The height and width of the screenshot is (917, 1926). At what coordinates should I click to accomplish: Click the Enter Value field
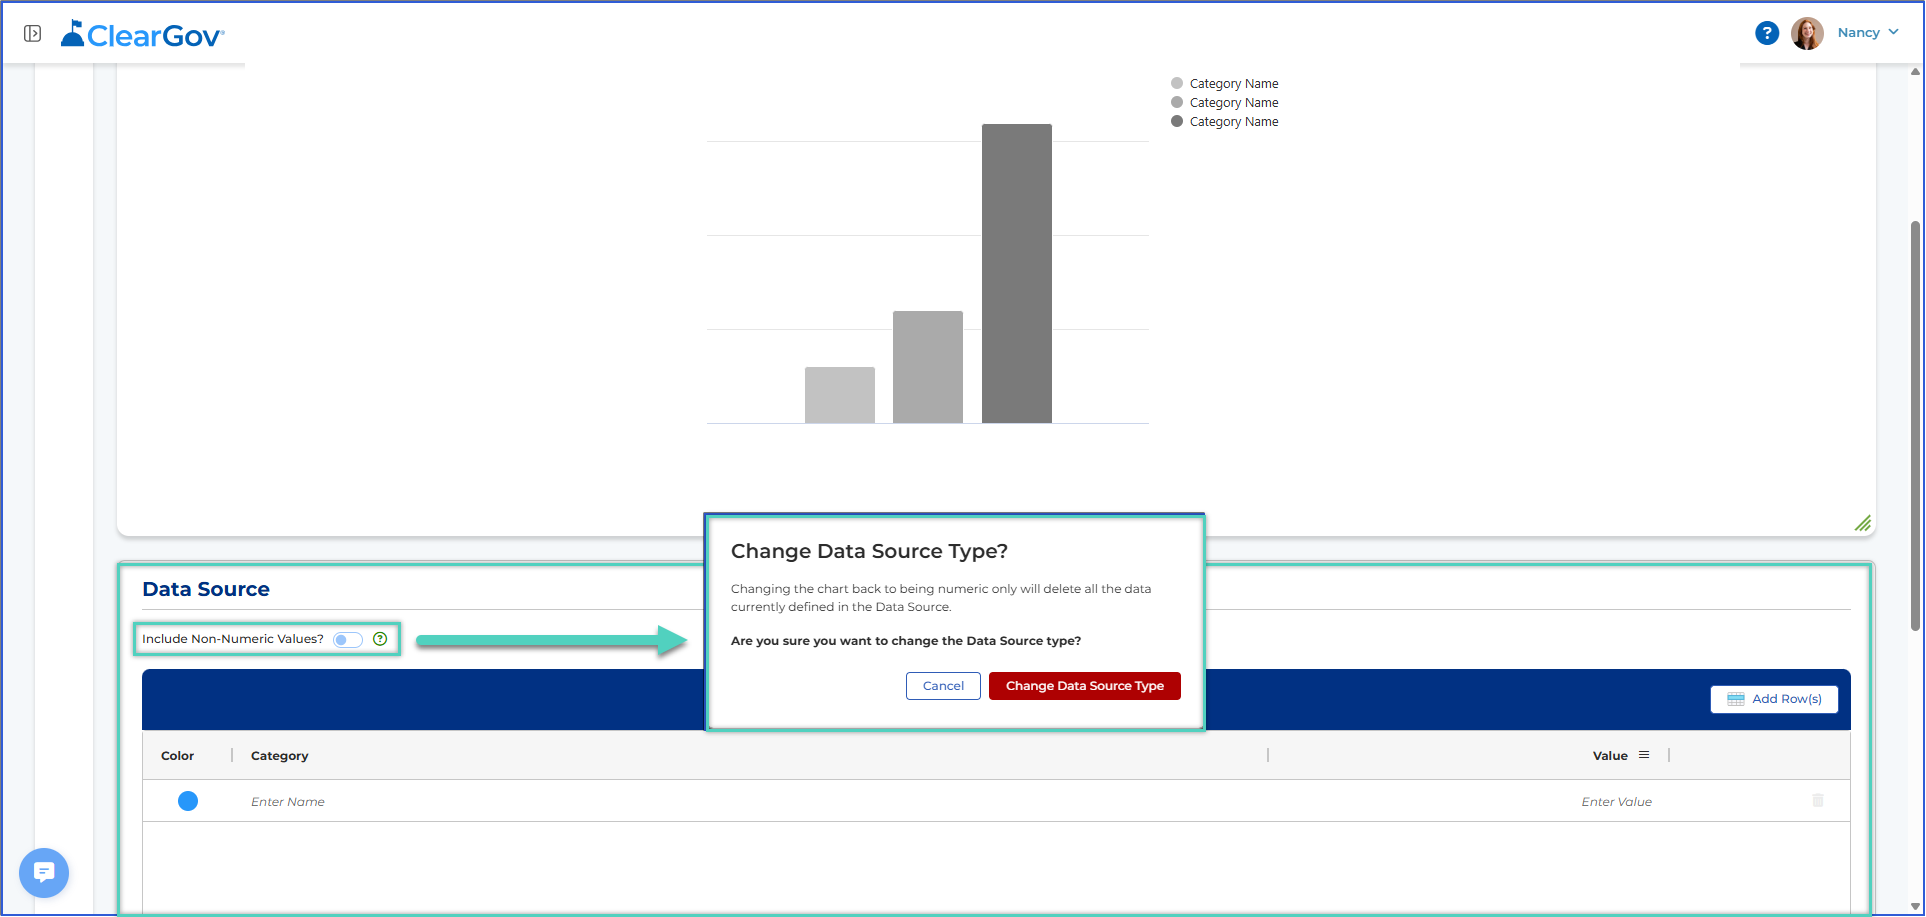[x=1616, y=802]
